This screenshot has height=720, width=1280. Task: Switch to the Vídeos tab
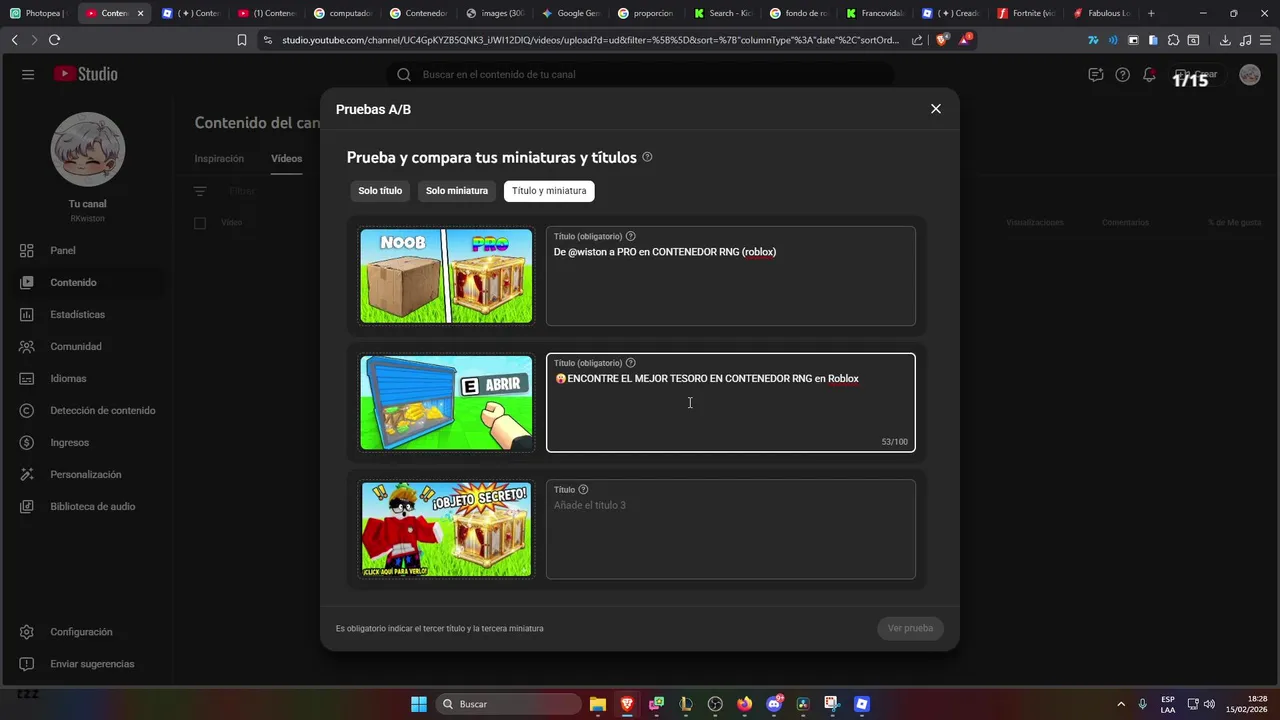(x=286, y=158)
